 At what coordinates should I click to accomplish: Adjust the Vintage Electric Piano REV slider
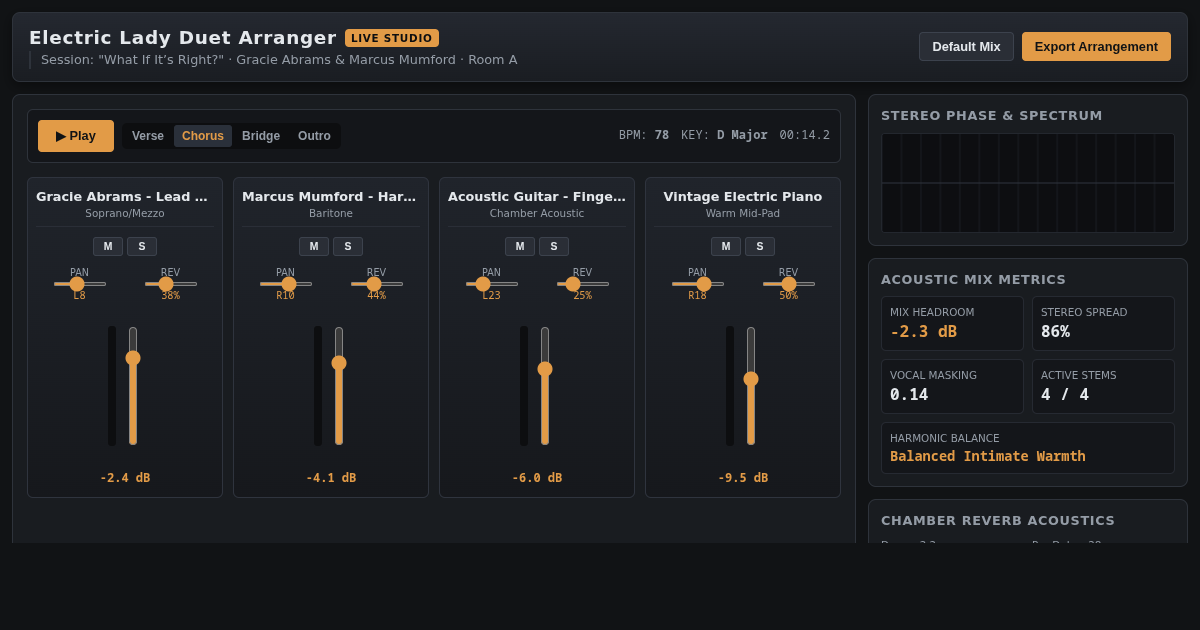pyautogui.click(x=789, y=284)
